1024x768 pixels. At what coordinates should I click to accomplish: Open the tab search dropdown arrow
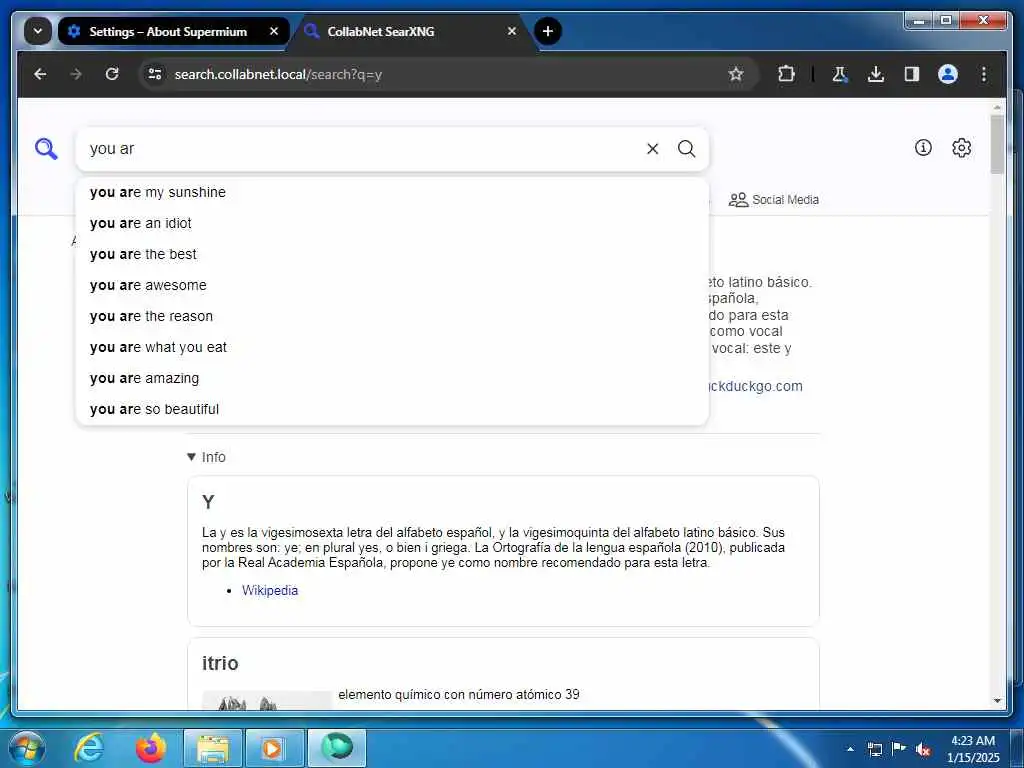click(38, 31)
